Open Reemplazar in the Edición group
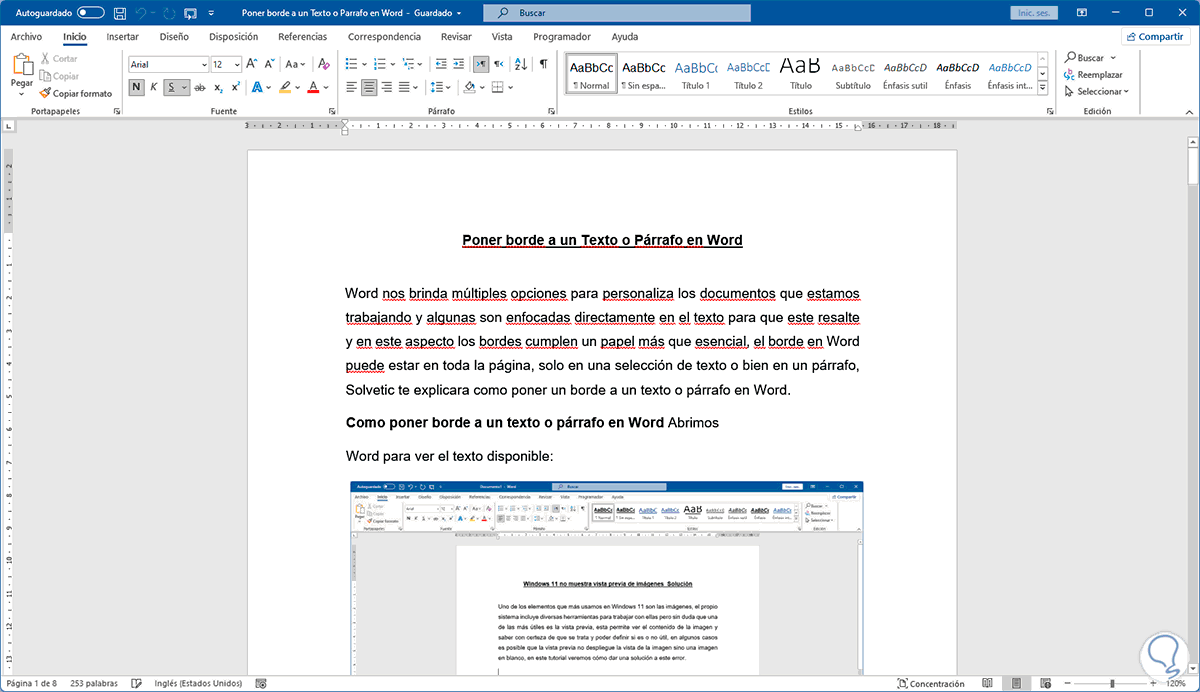The image size is (1200, 692). coord(1100,74)
